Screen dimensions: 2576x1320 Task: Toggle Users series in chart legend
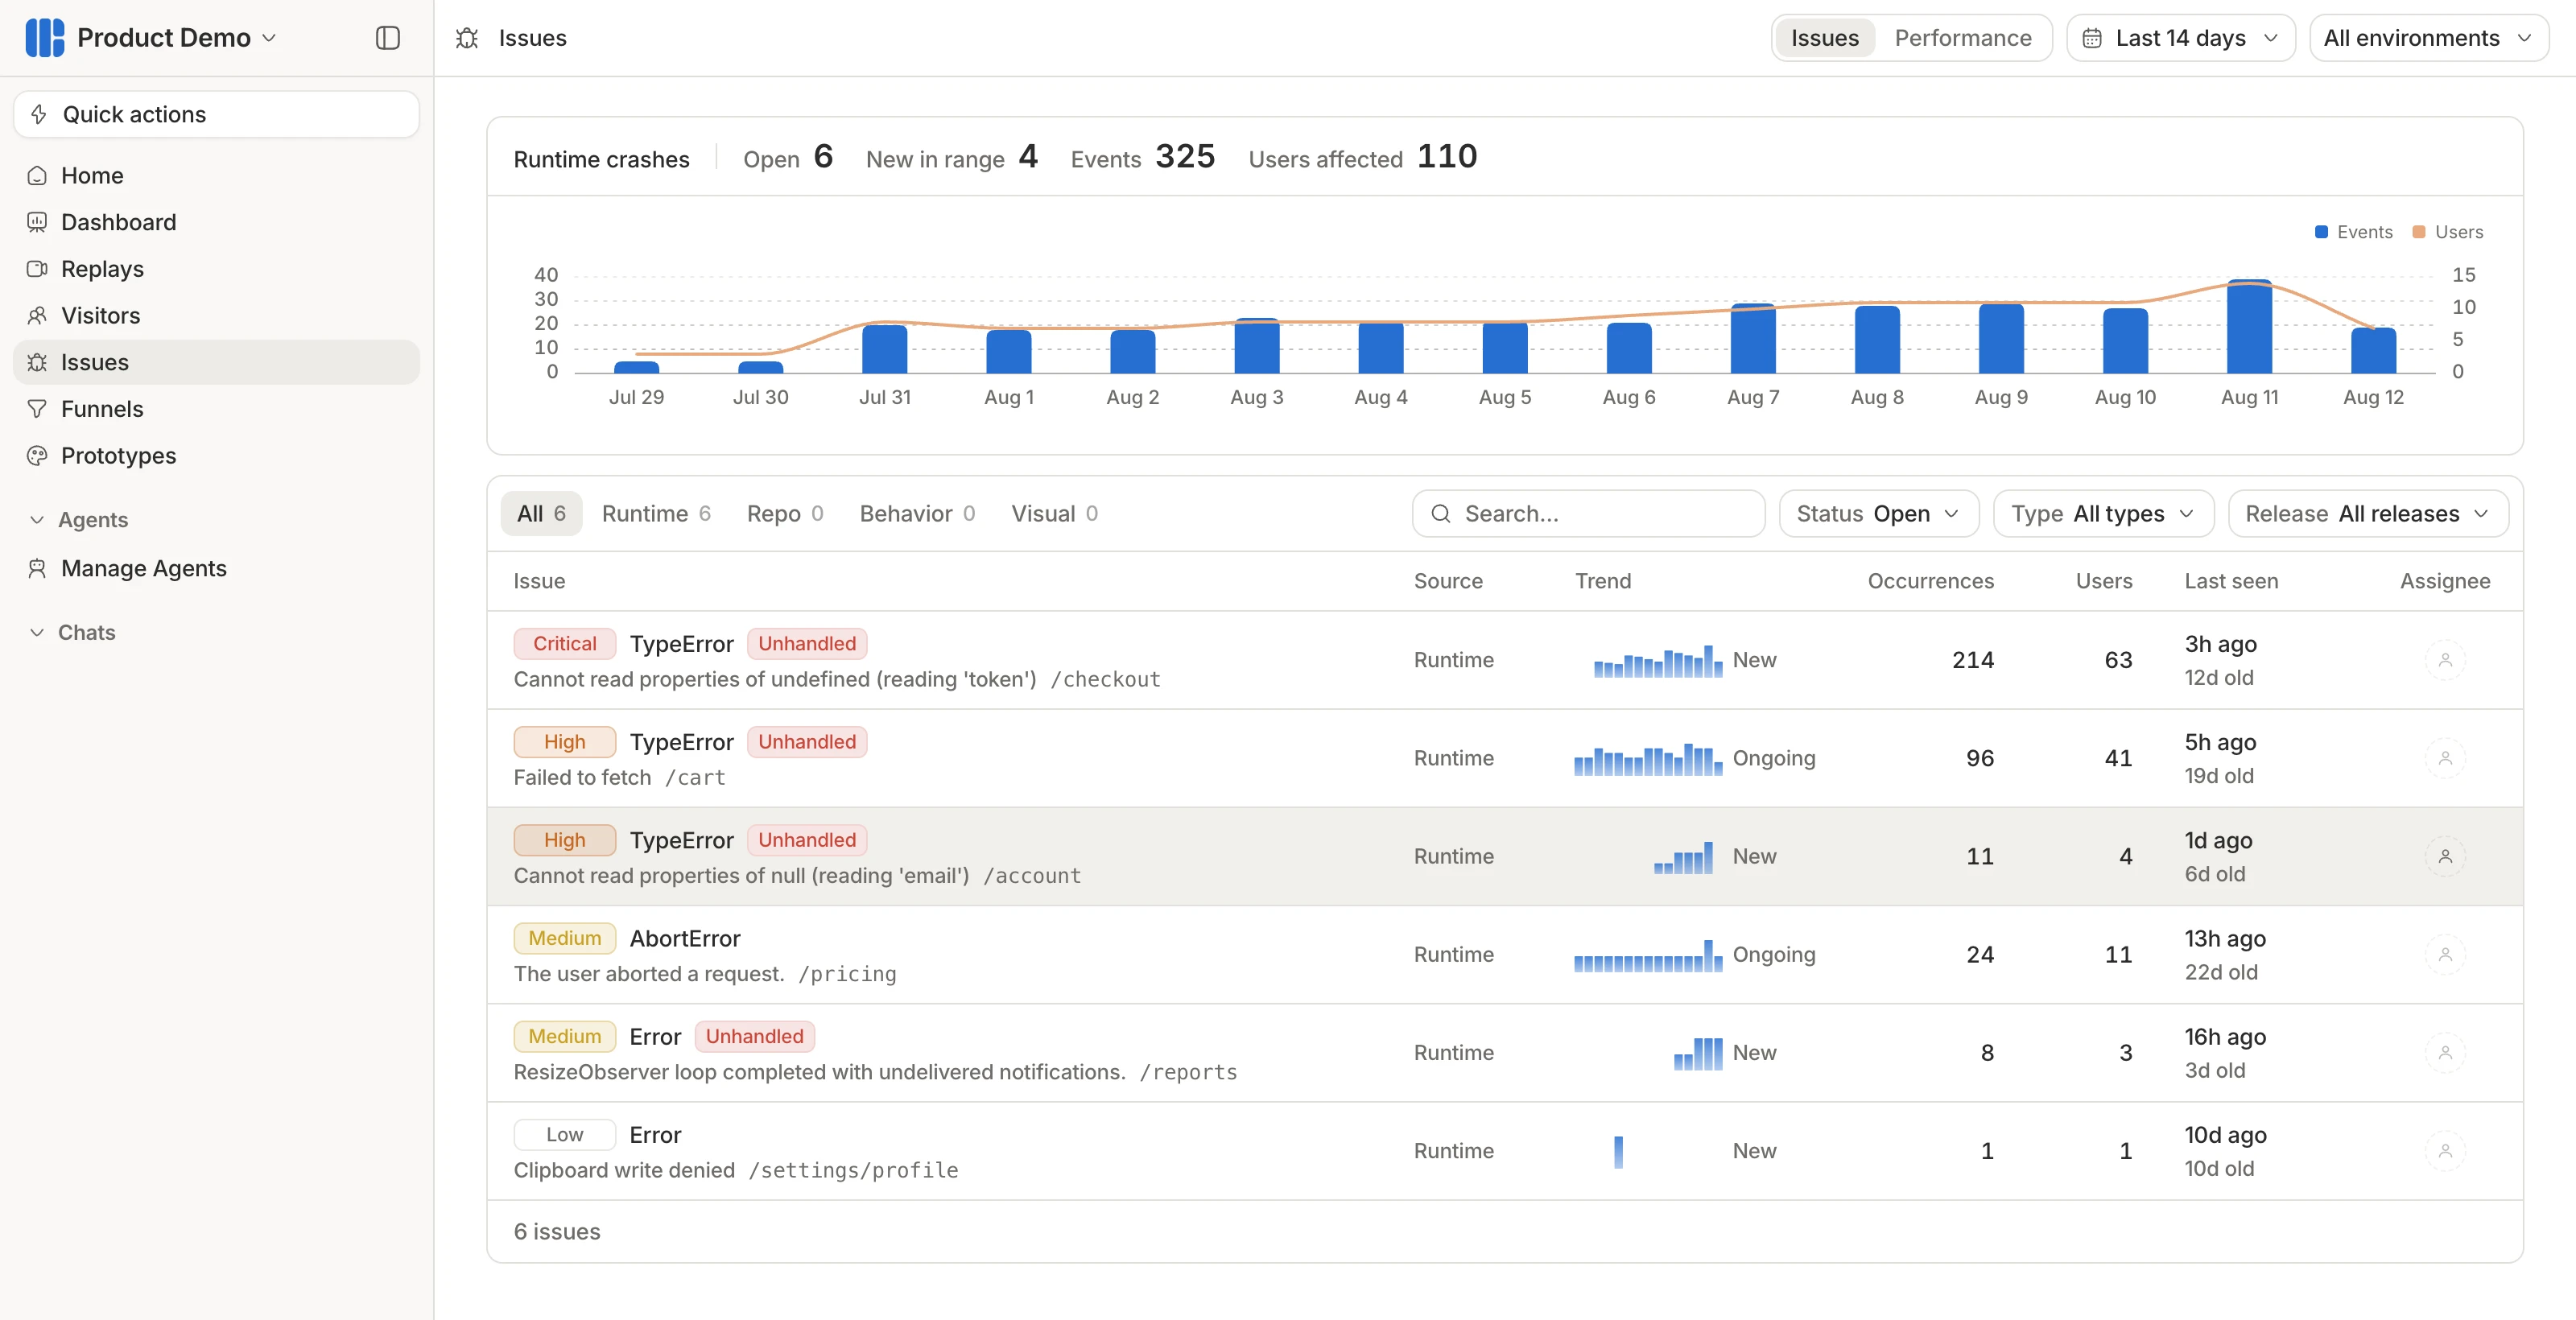click(2448, 232)
